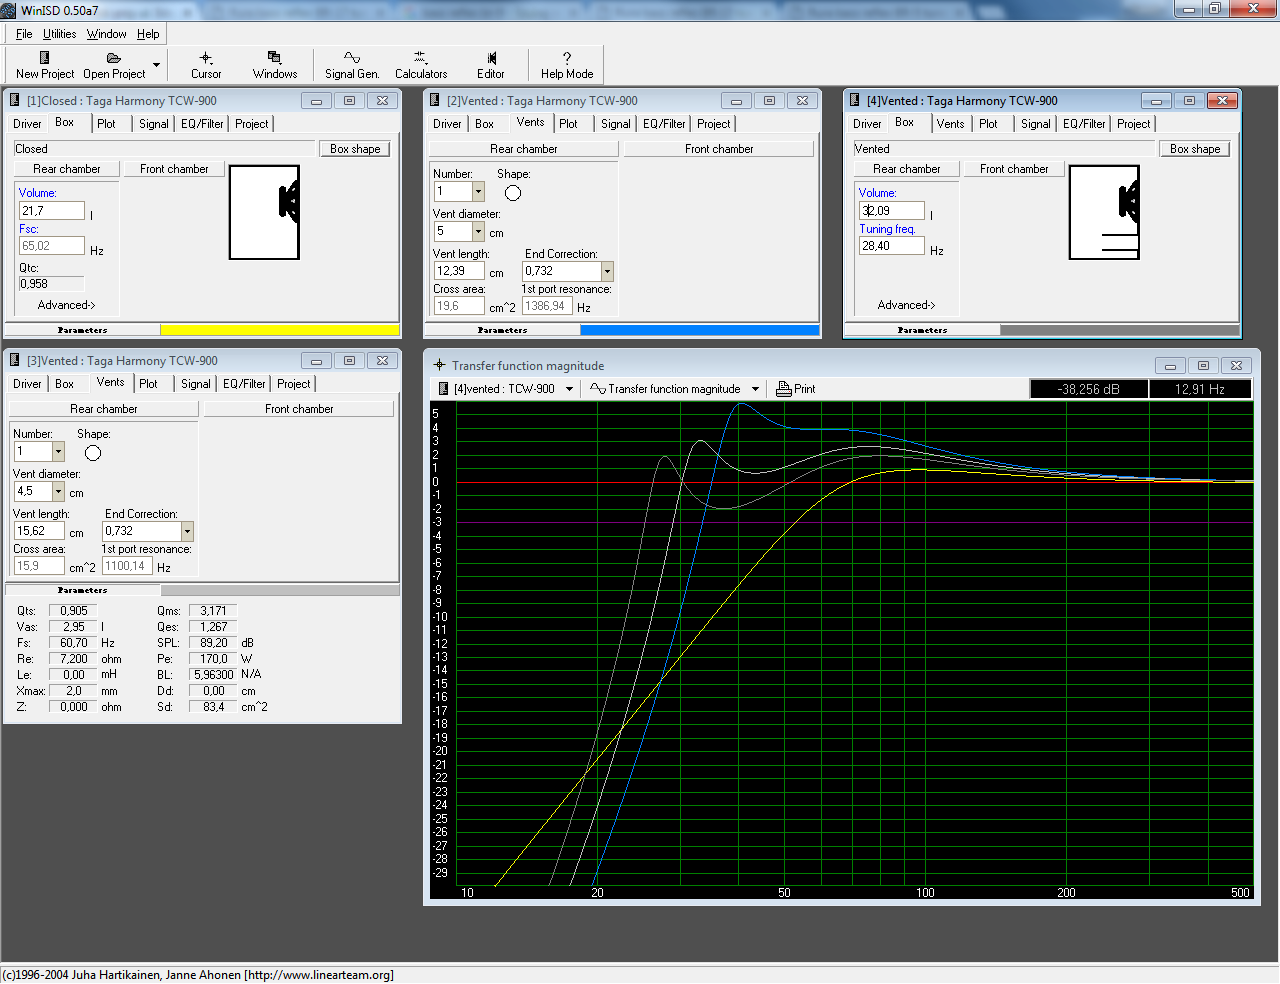Toggle the round vent Shape in project 3
This screenshot has width=1280, height=984.
tap(93, 453)
